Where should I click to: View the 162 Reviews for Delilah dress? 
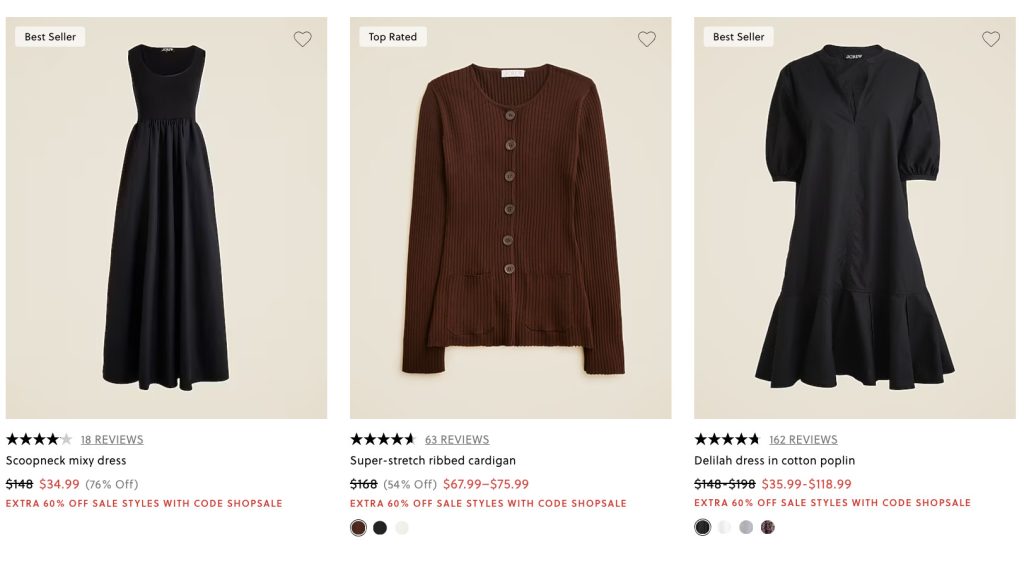click(x=803, y=440)
